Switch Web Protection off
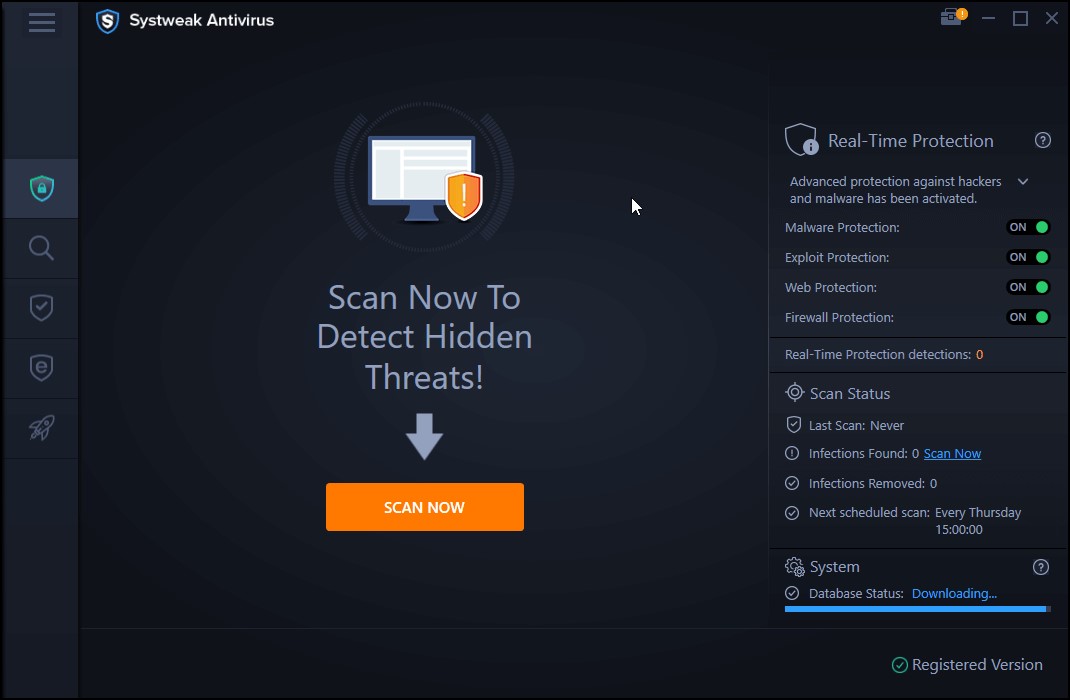 [1028, 287]
